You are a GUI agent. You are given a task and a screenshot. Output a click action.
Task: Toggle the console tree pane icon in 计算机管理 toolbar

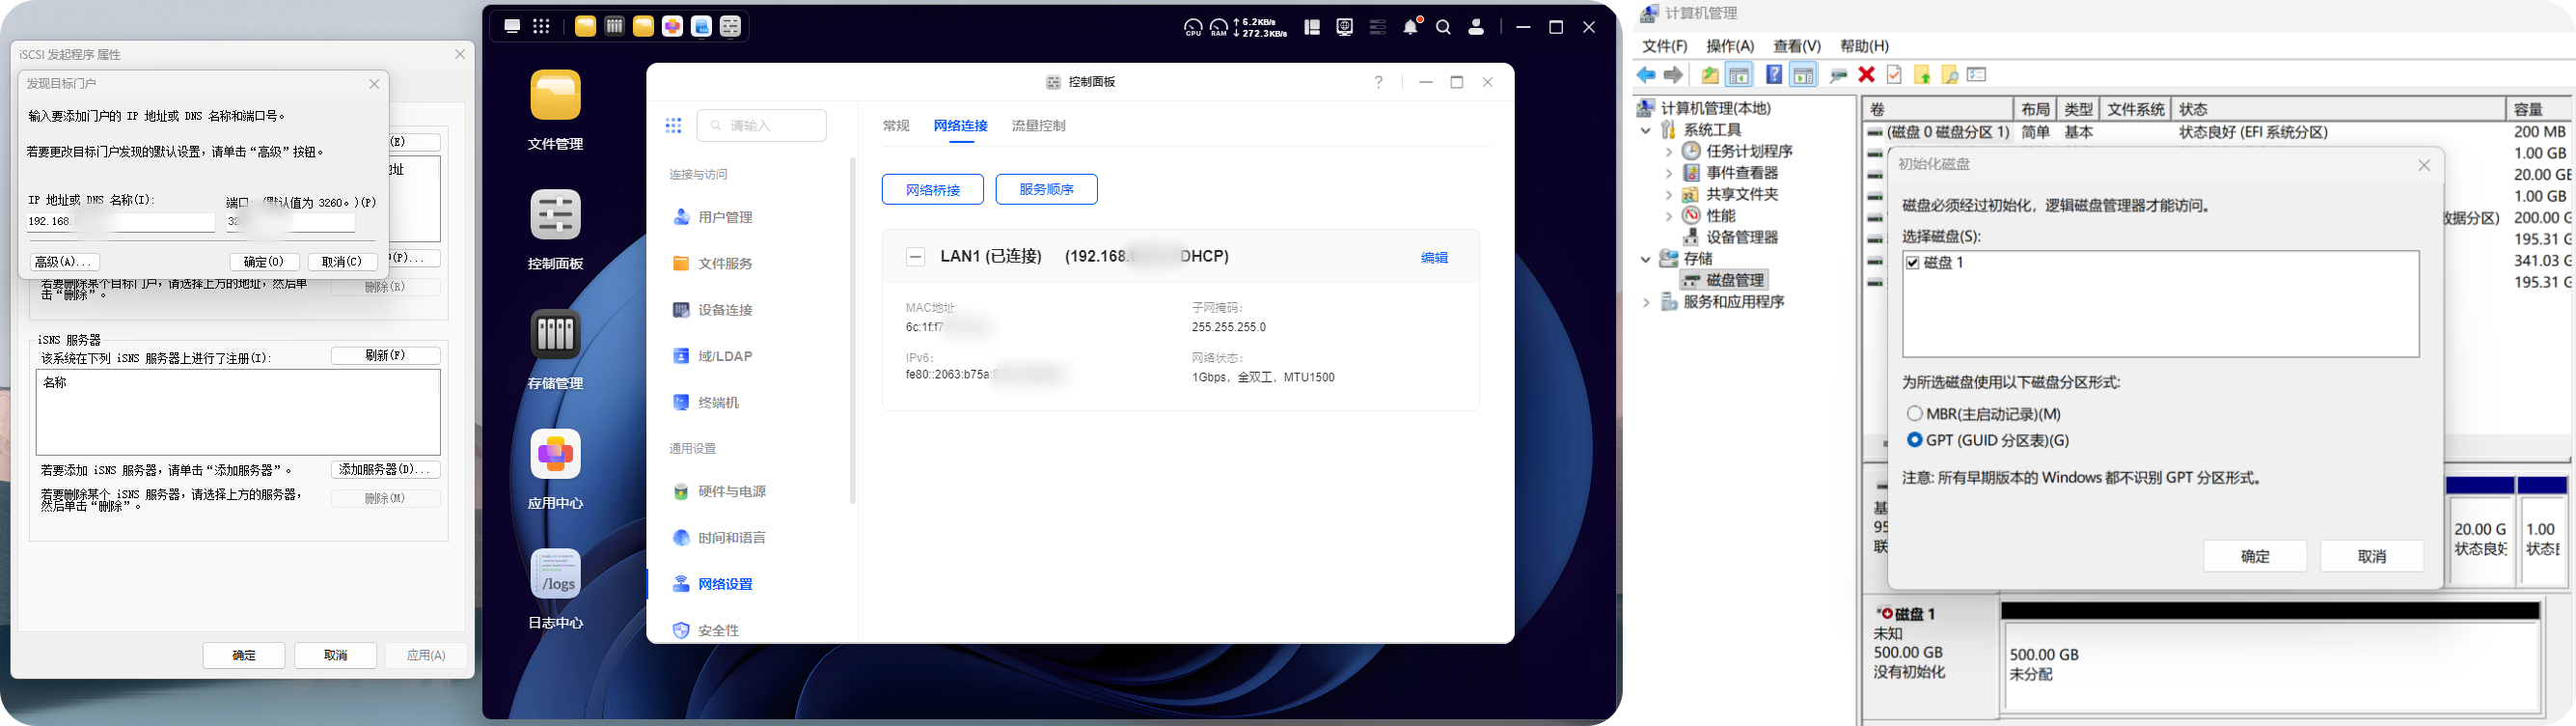tap(1739, 75)
